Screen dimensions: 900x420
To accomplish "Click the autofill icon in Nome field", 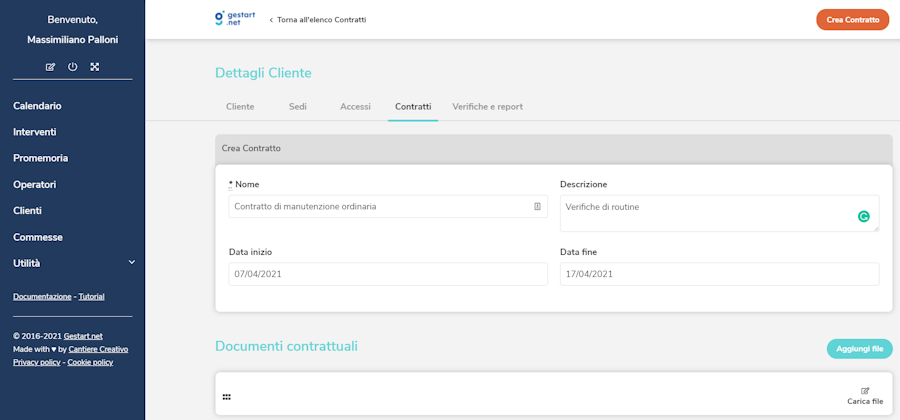I will (537, 206).
